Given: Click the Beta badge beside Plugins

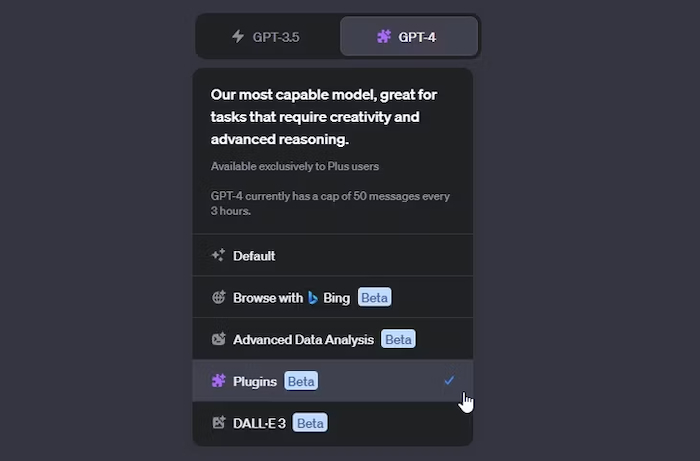Looking at the screenshot, I should pos(301,381).
